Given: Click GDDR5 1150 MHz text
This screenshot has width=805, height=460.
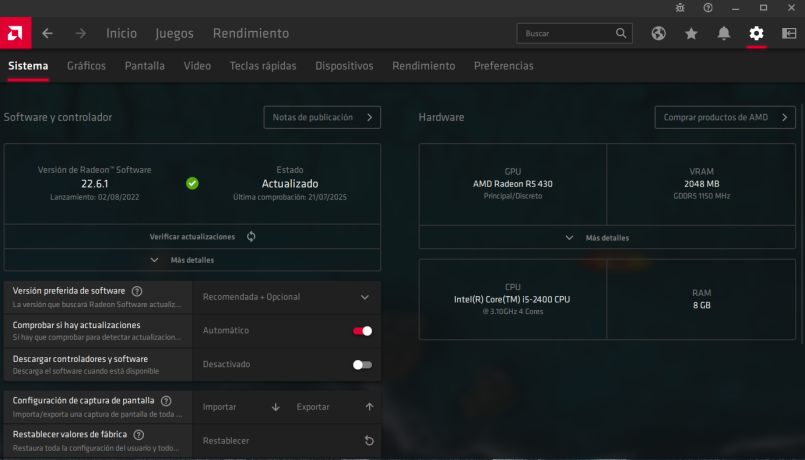Looking at the screenshot, I should 701,196.
